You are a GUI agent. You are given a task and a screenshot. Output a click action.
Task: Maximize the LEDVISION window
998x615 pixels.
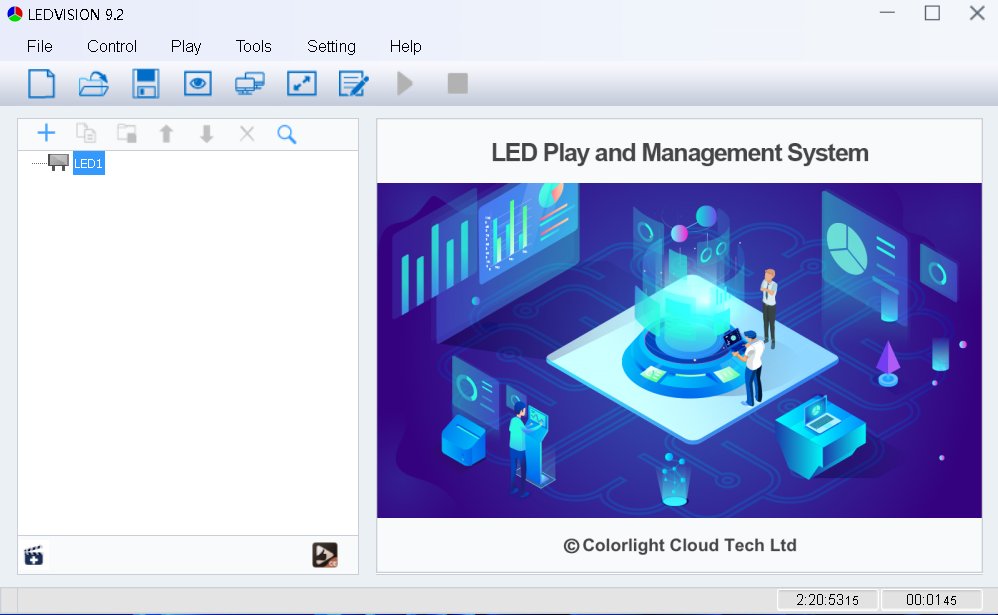[x=932, y=13]
